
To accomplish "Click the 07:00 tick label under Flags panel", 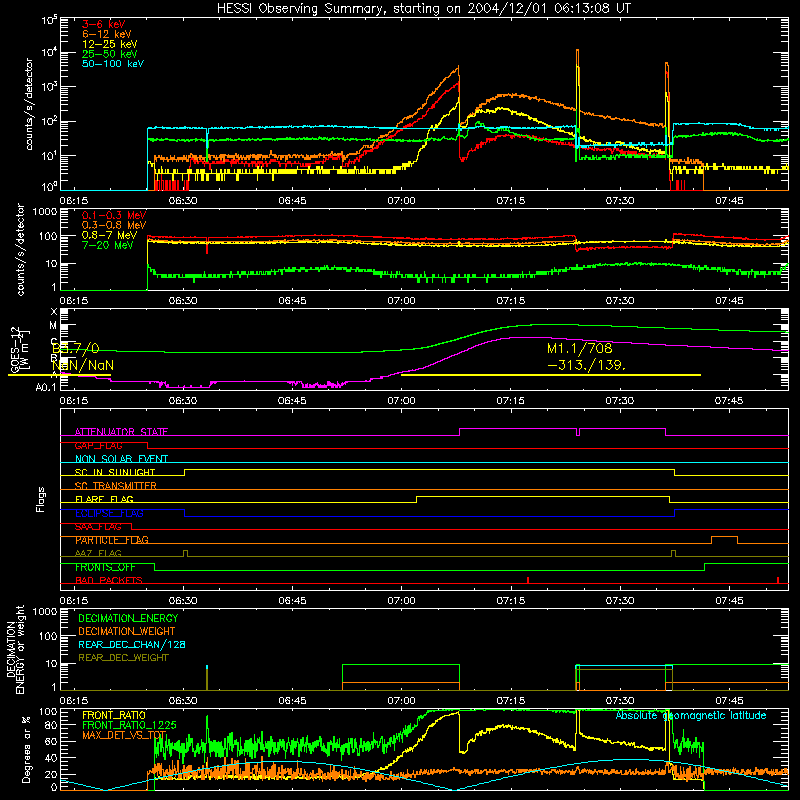I will [401, 600].
